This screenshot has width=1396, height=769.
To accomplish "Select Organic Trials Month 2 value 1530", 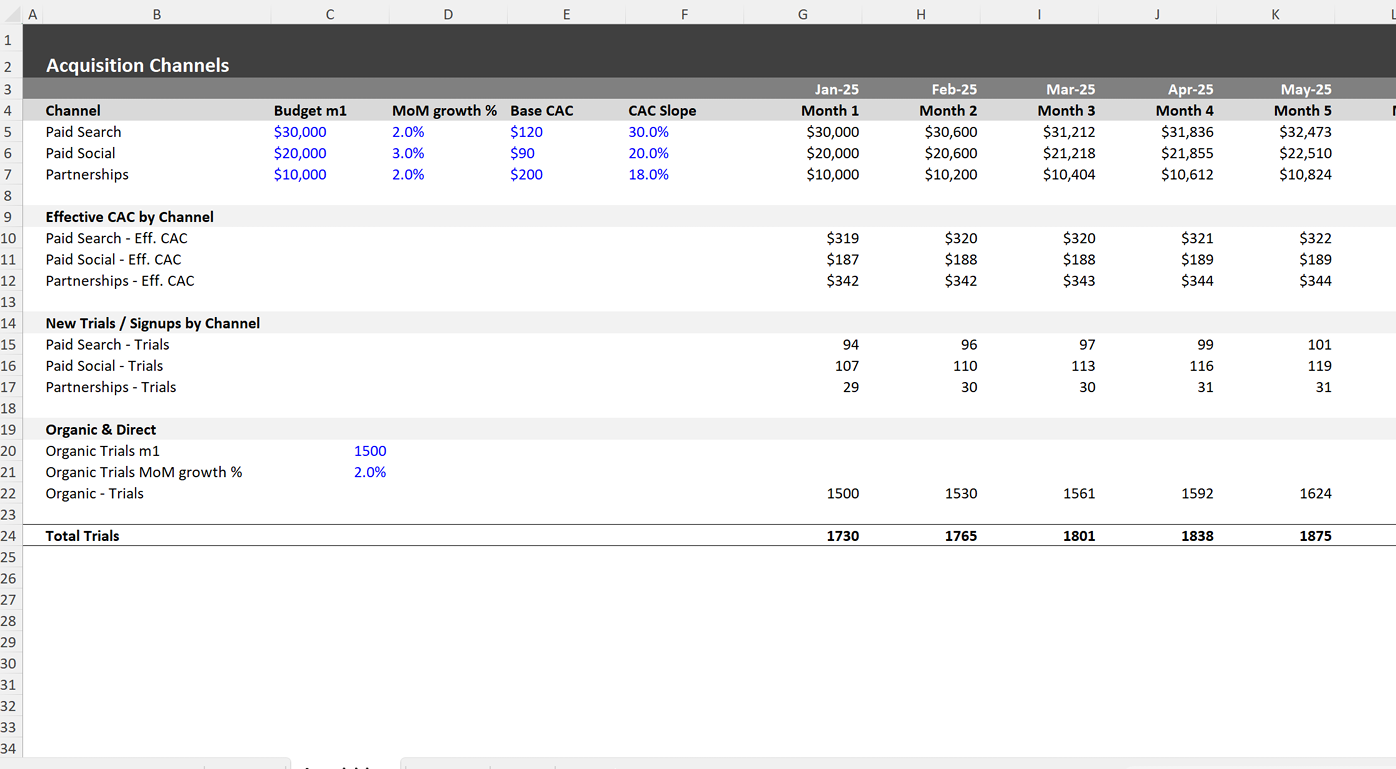I will [961, 493].
